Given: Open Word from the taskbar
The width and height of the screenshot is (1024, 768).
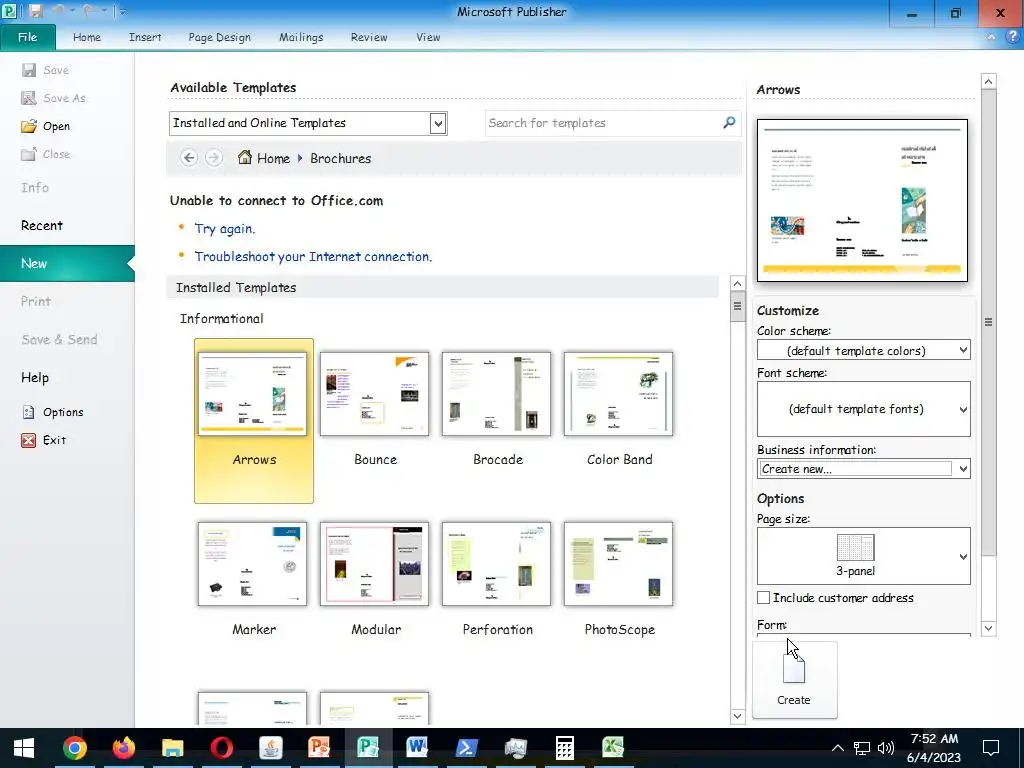Looking at the screenshot, I should click(x=417, y=748).
